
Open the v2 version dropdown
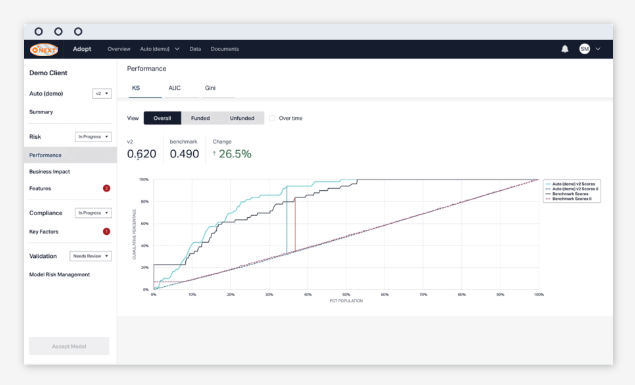click(102, 94)
